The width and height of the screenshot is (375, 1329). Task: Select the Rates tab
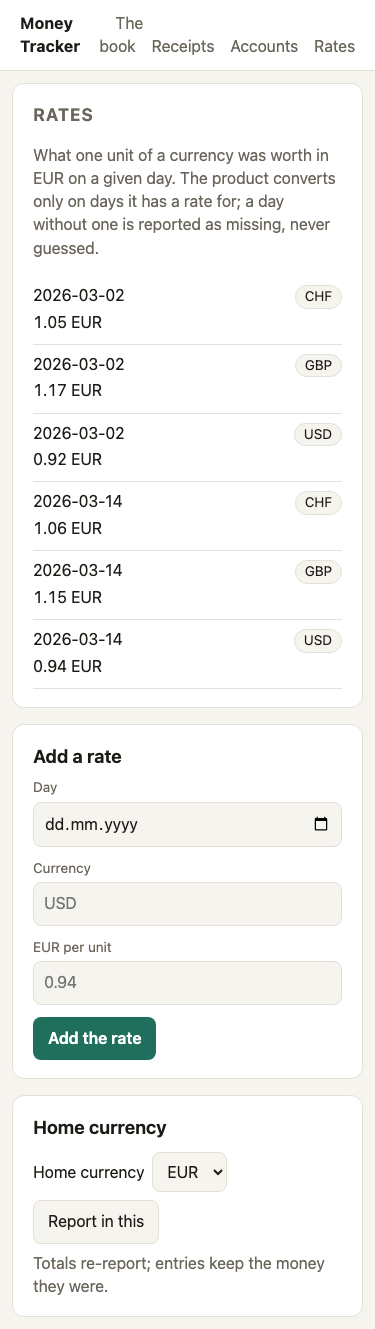pyautogui.click(x=334, y=46)
